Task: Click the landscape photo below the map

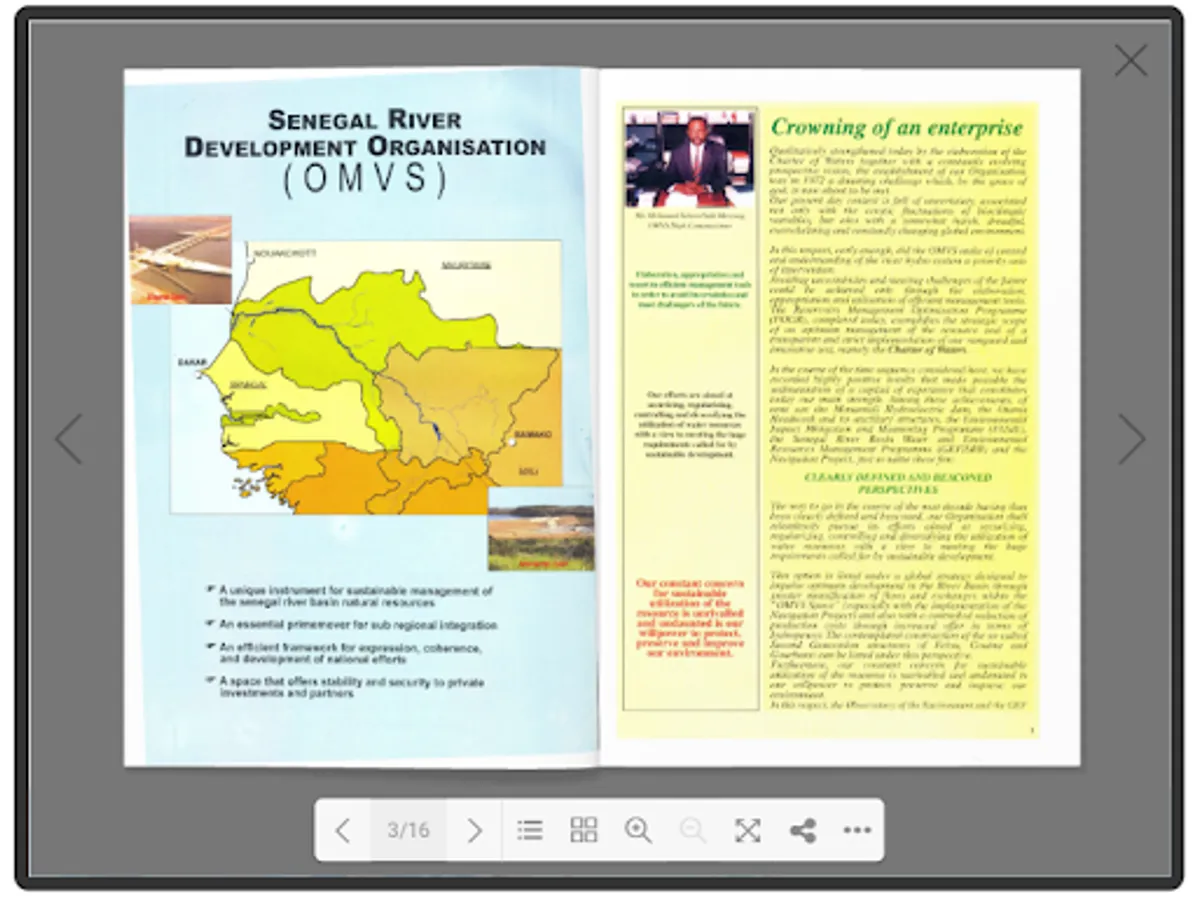Action: tap(541, 529)
